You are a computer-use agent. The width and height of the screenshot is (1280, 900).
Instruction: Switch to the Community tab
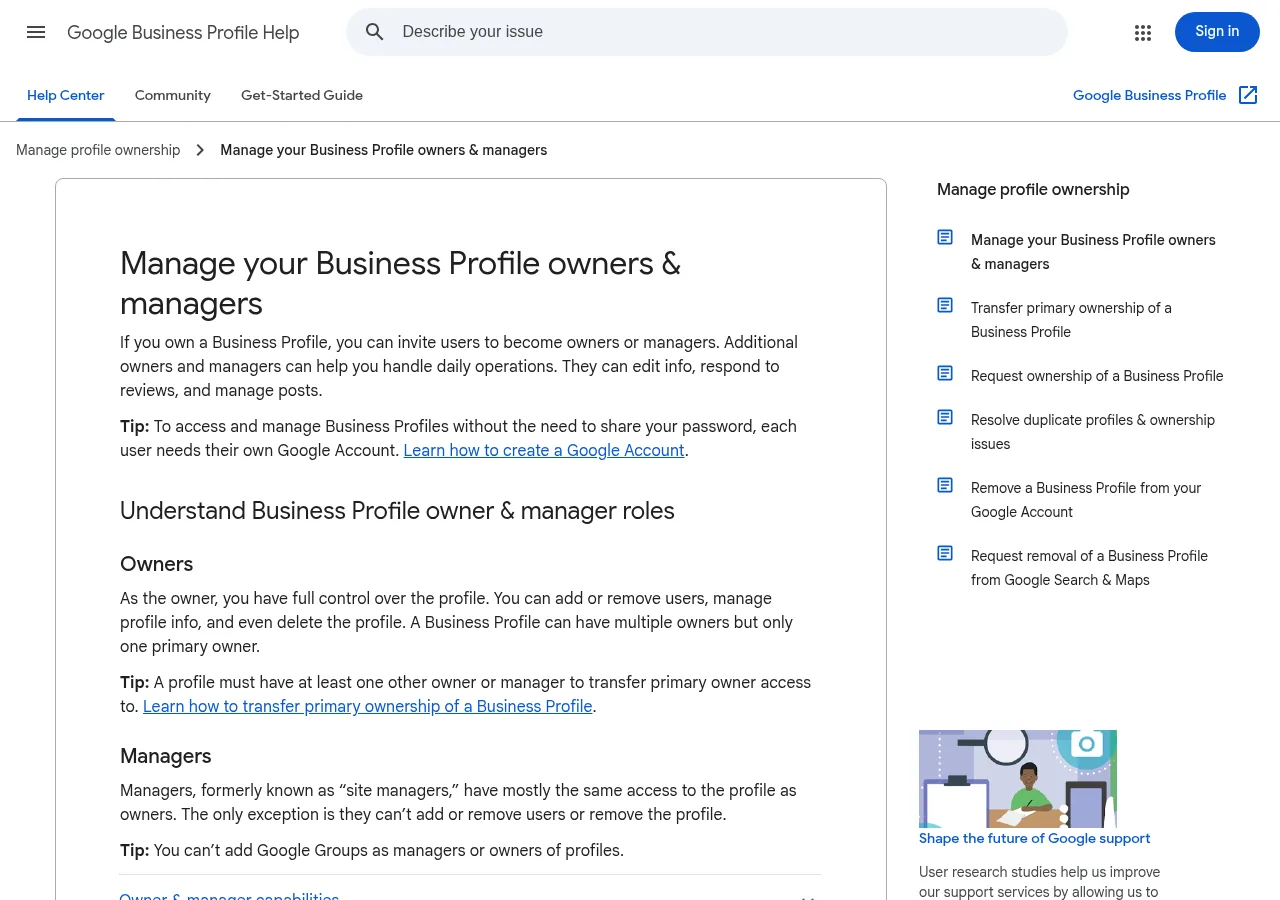(x=173, y=96)
